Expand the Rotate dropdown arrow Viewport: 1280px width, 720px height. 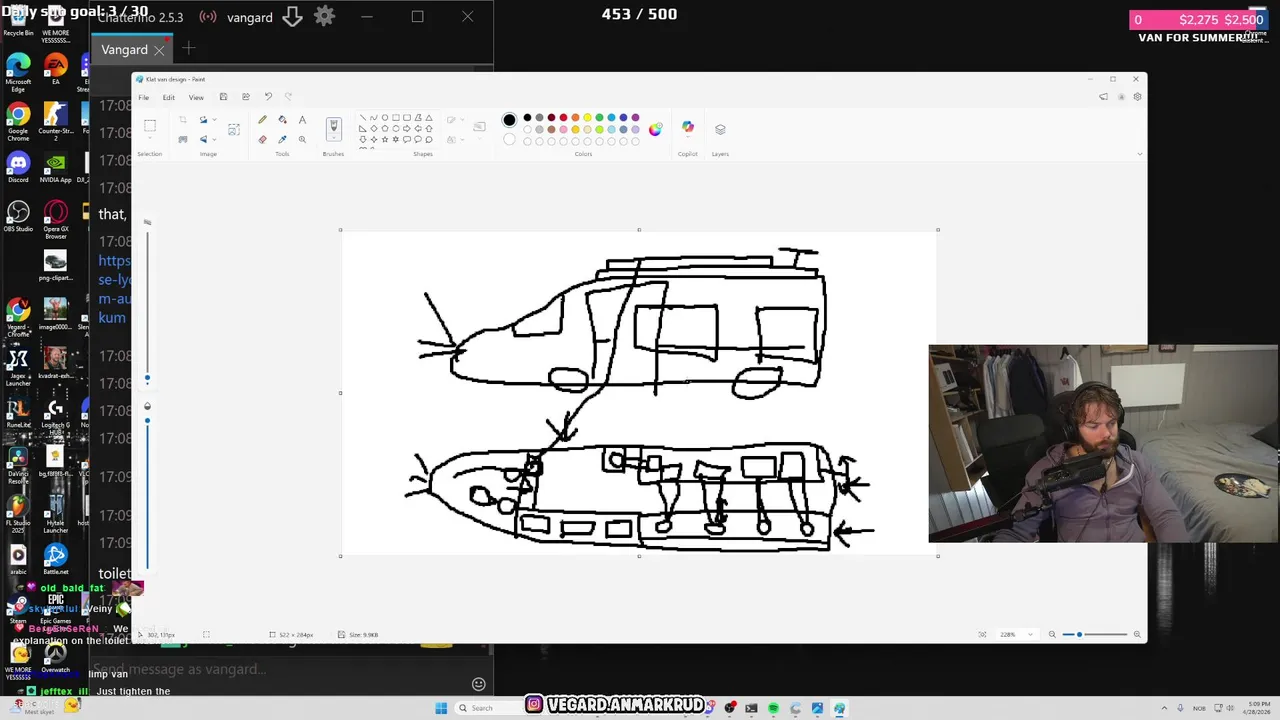coord(214,120)
